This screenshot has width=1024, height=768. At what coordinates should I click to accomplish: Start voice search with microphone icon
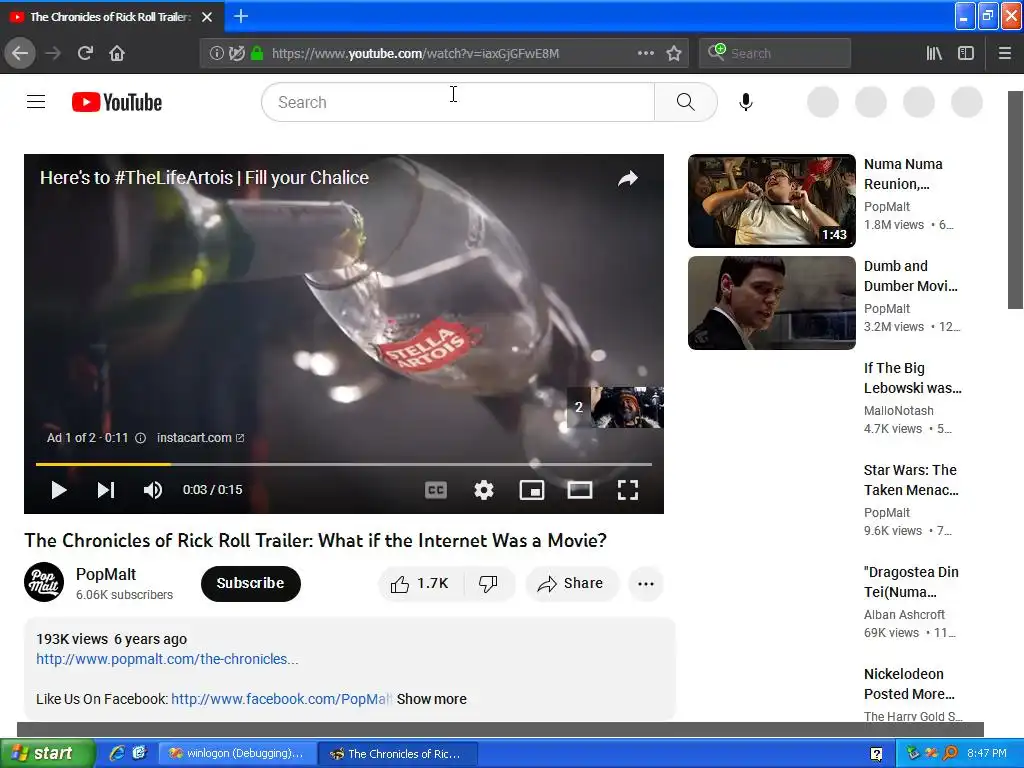[x=746, y=102]
